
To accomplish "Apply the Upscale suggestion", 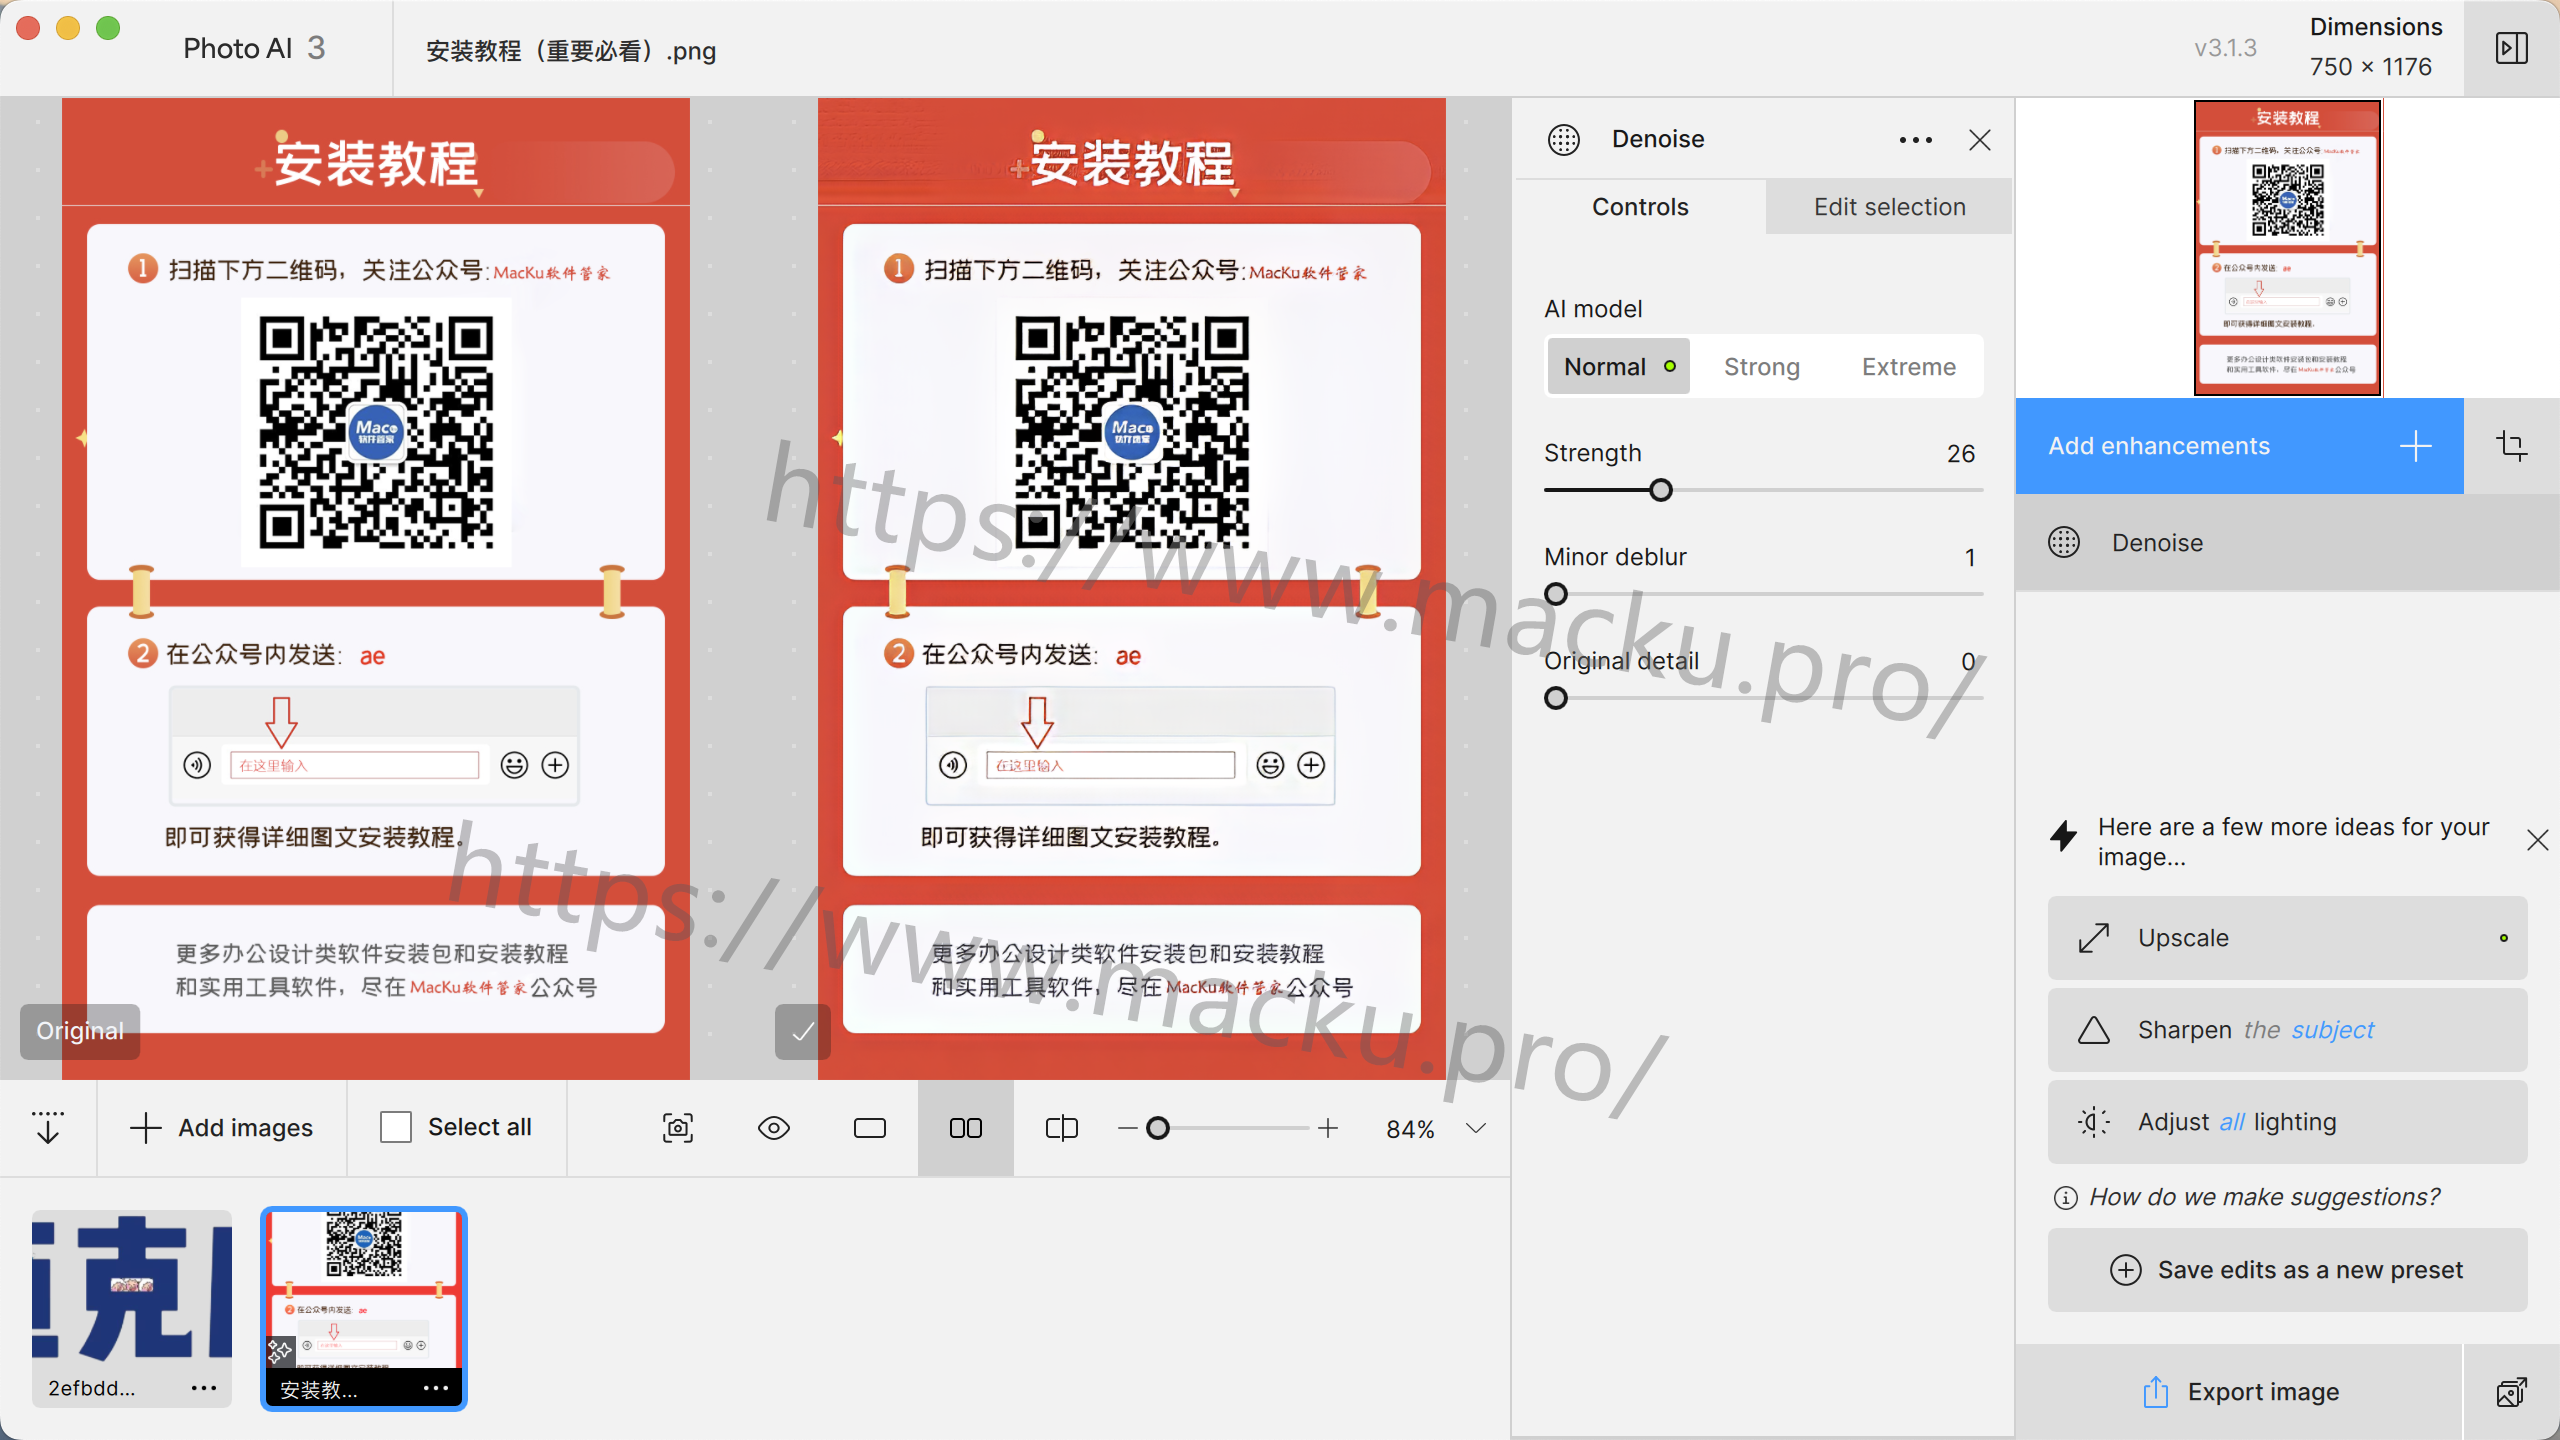I will (x=2287, y=938).
